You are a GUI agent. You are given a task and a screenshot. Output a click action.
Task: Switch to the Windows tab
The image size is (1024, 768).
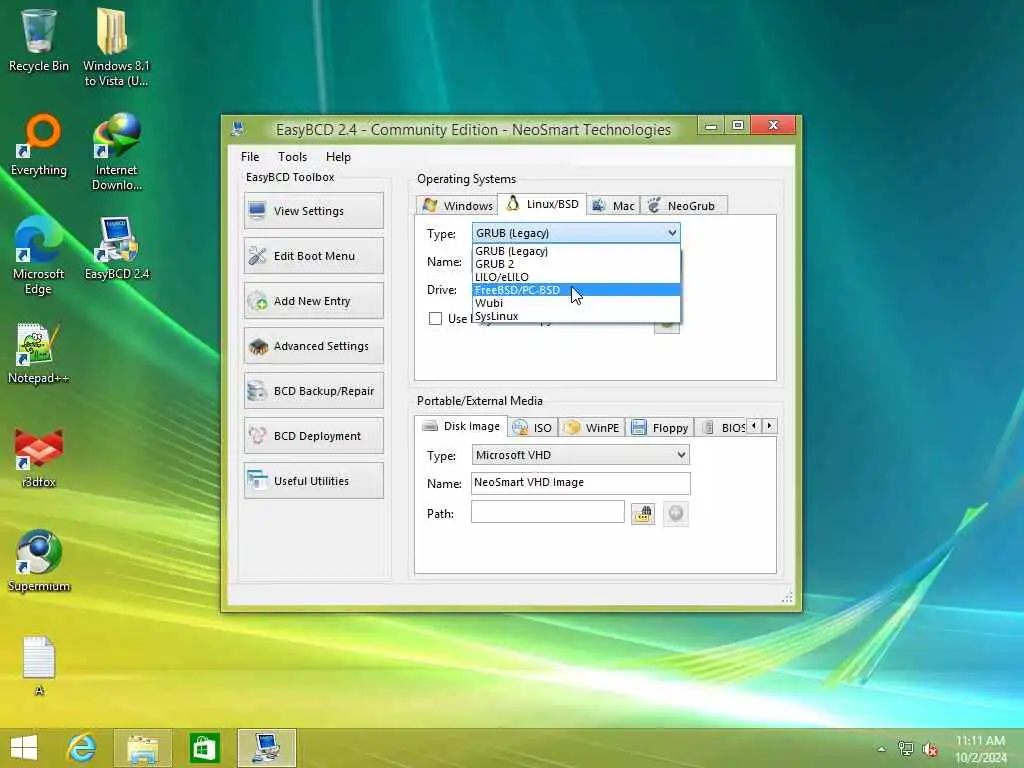pos(456,206)
